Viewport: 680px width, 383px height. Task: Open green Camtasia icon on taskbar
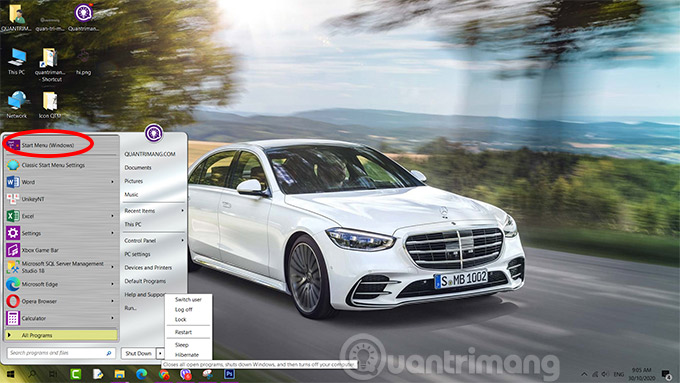click(76, 374)
